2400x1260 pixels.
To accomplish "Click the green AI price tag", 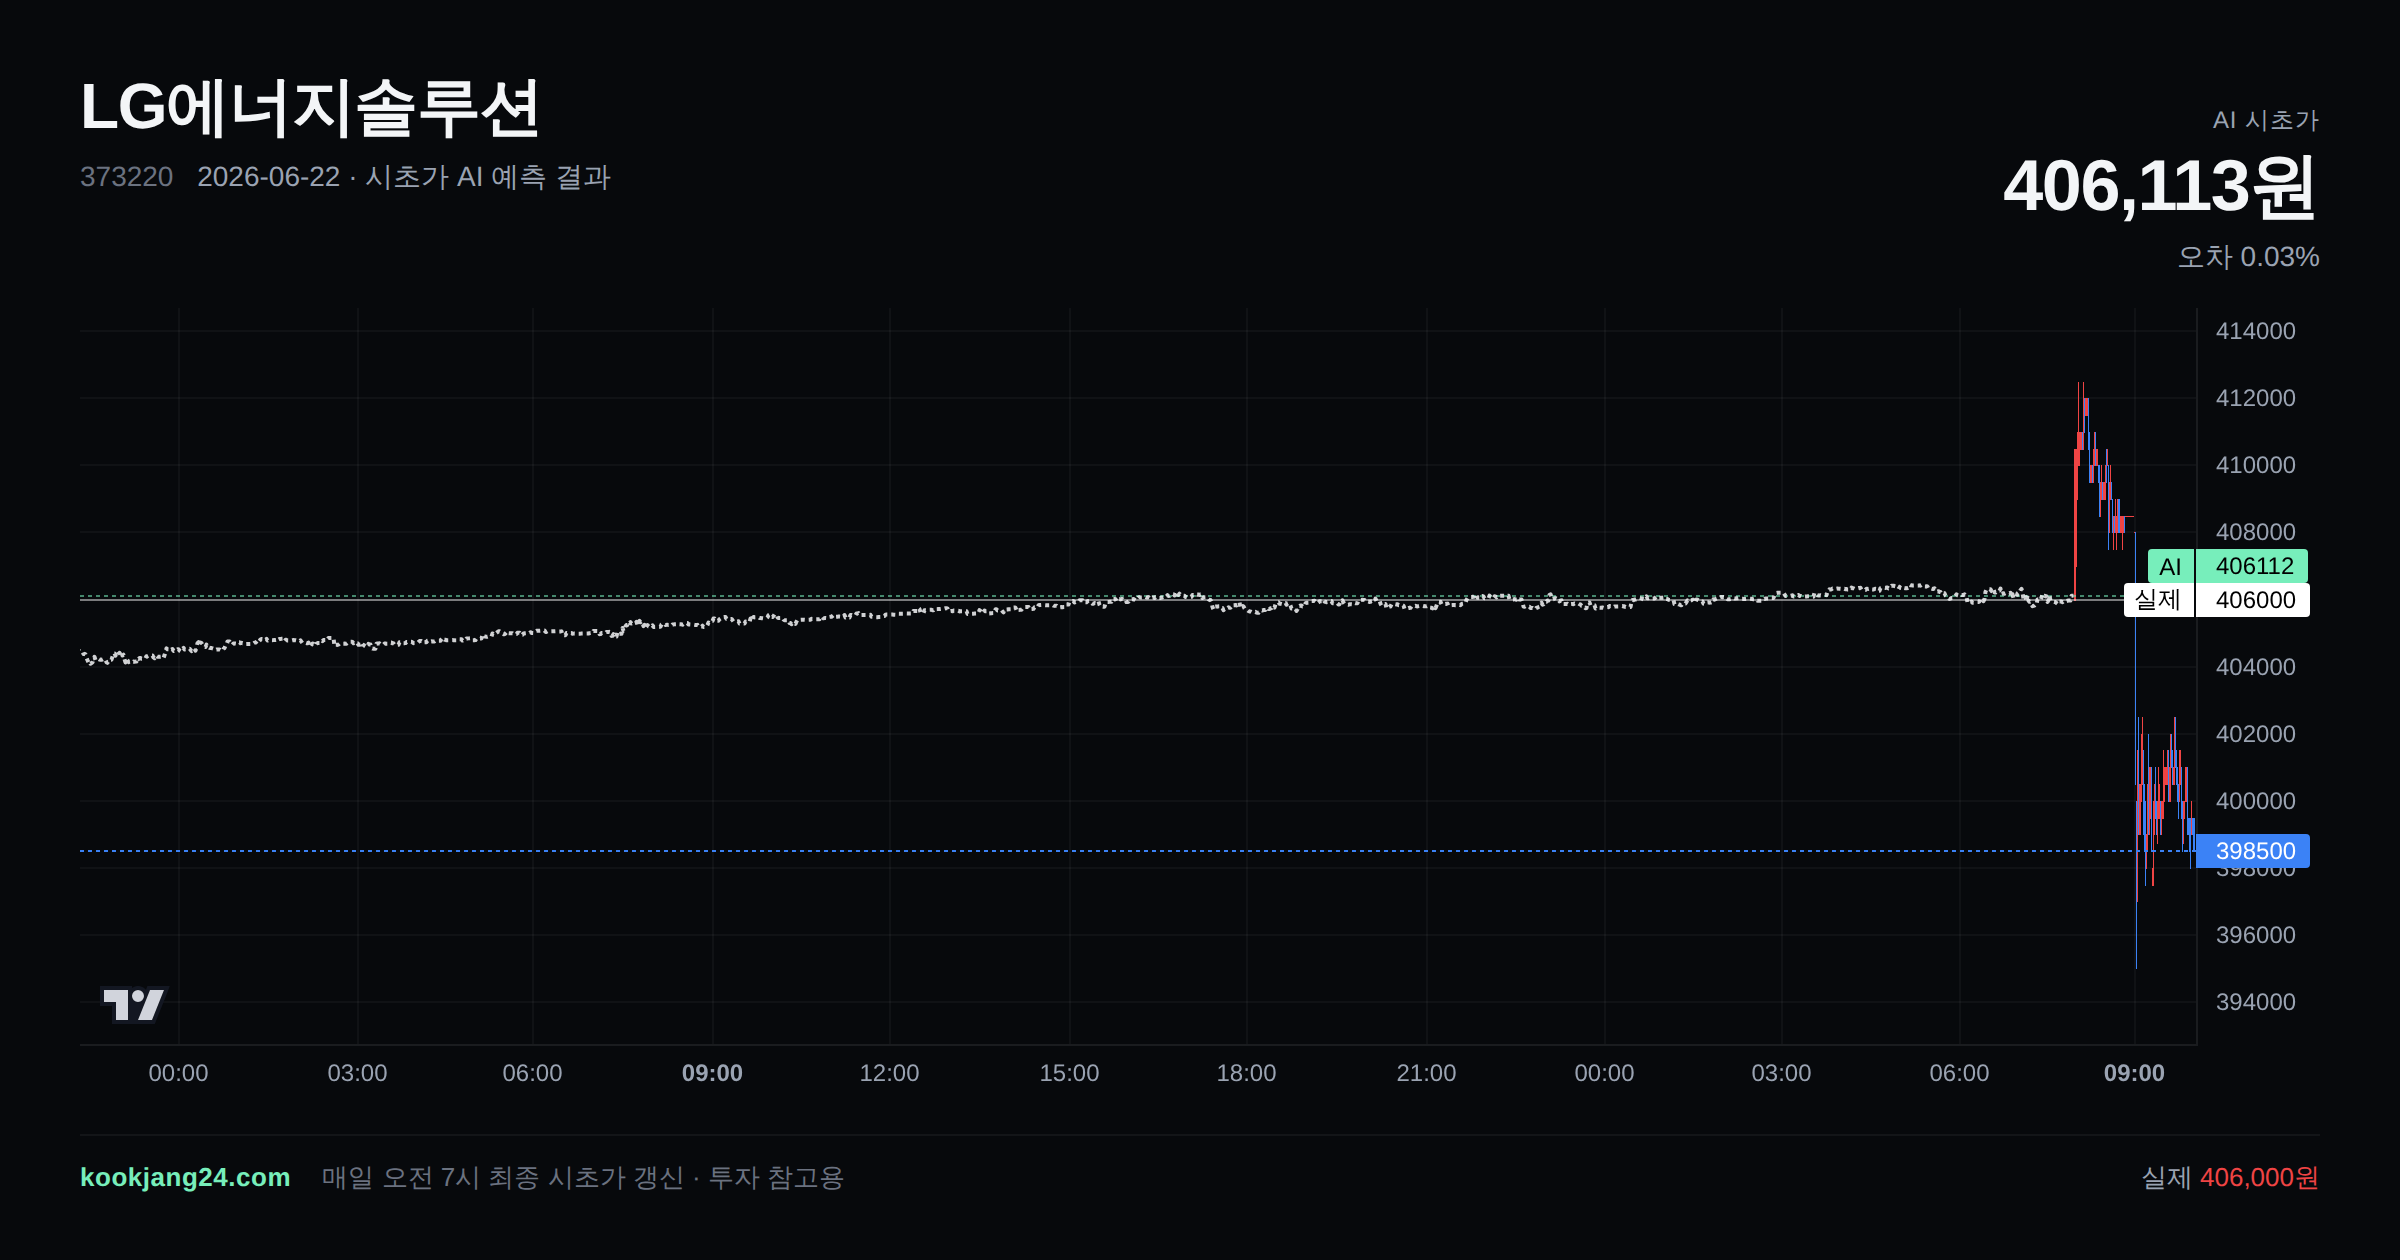I will [2170, 566].
